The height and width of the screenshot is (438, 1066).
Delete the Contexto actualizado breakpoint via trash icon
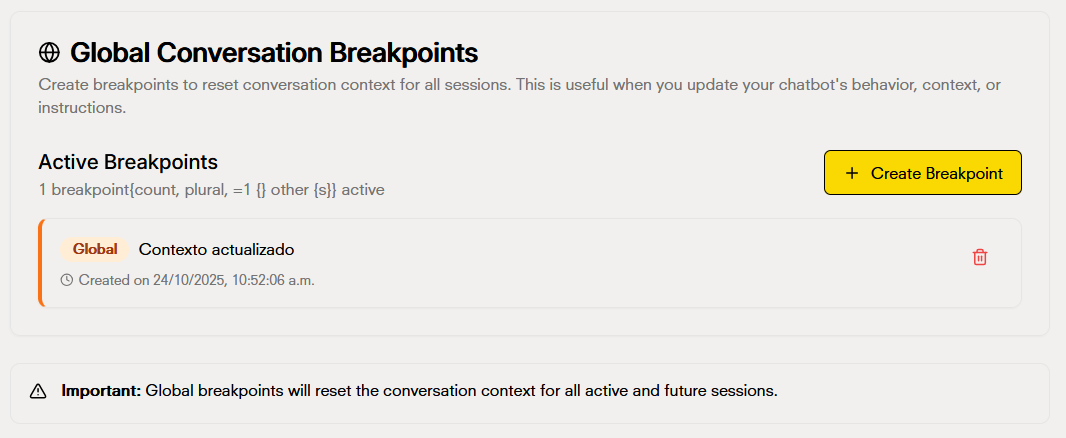coord(980,257)
